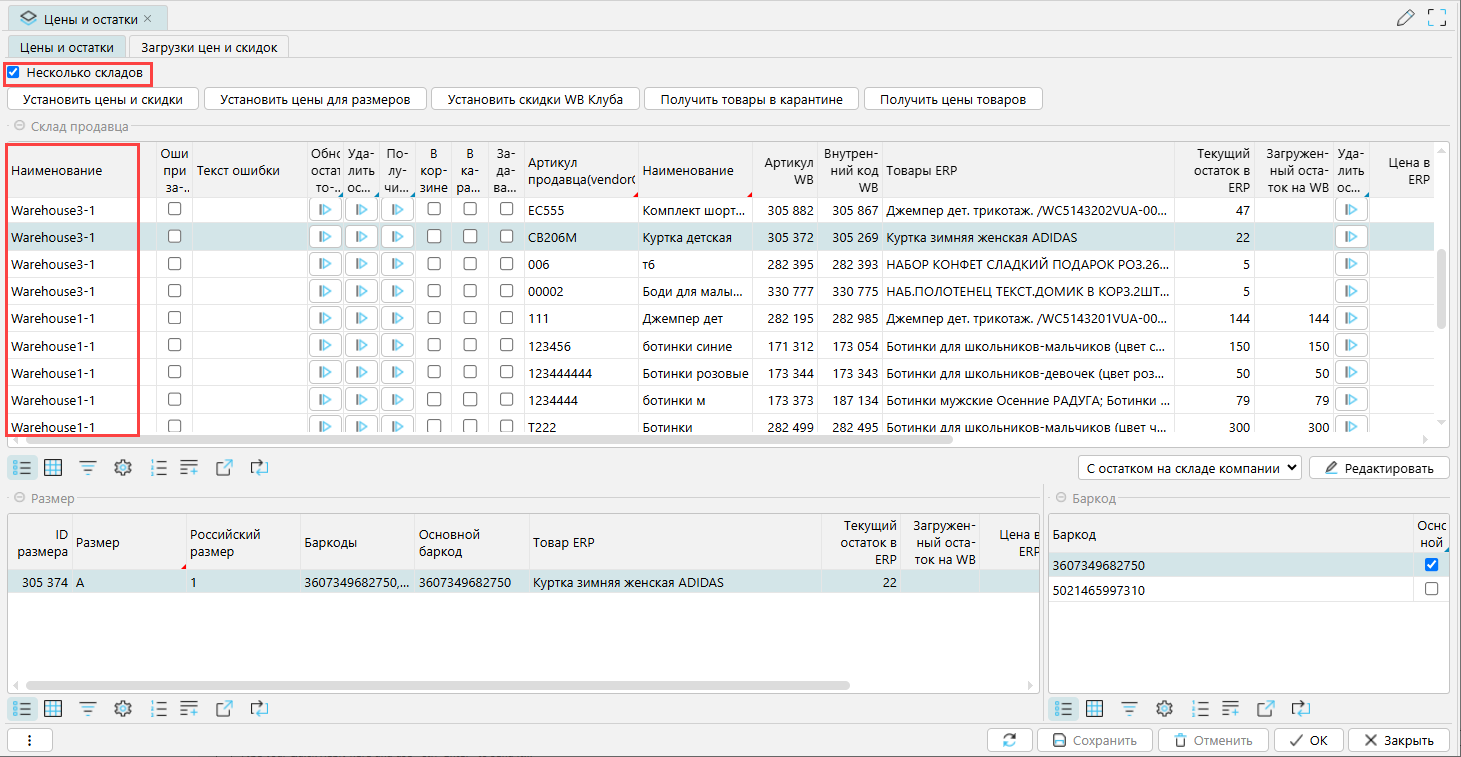Click the add-rows icon in the Баркод toolbar
This screenshot has height=757, width=1461.
1230,708
